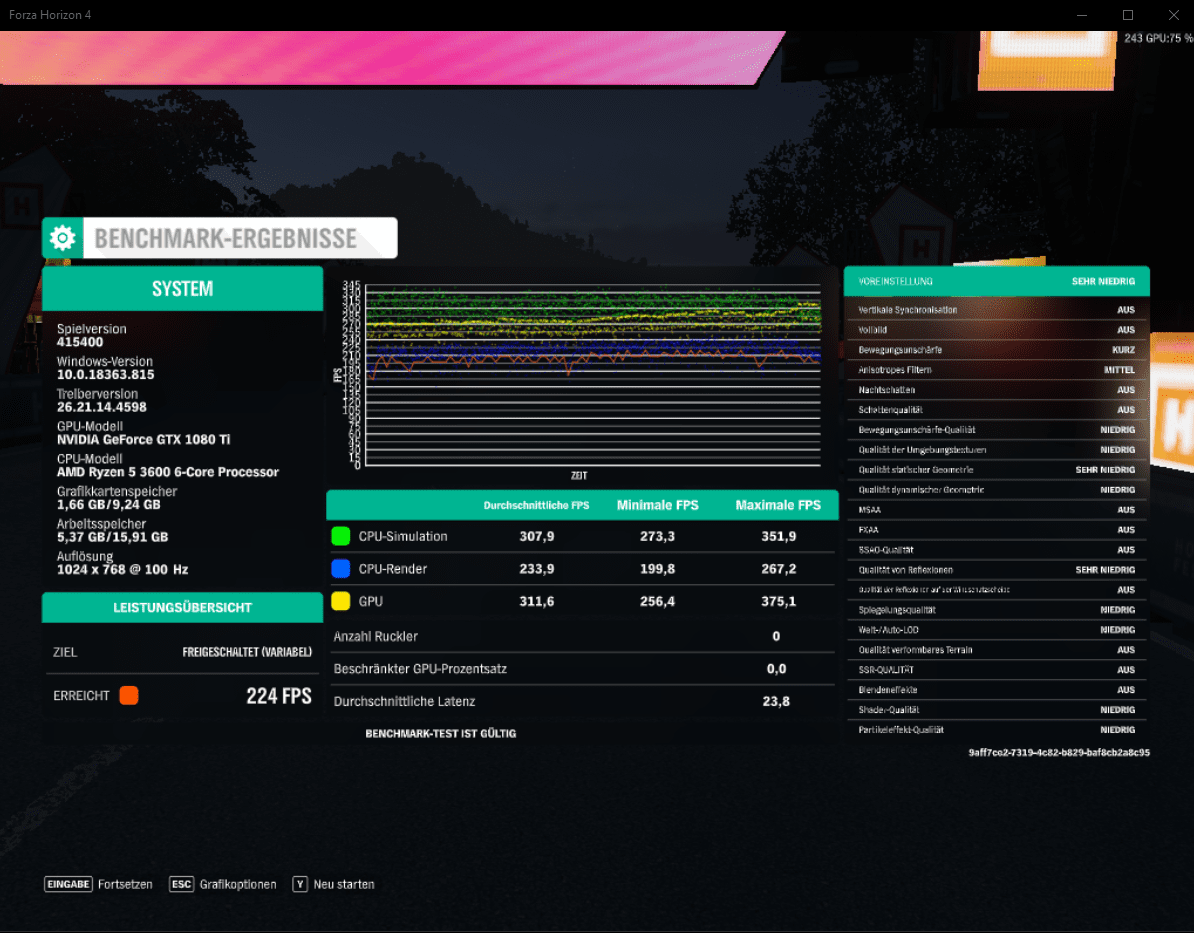
Task: Click the Forza Horizon 4 window title
Action: click(50, 15)
